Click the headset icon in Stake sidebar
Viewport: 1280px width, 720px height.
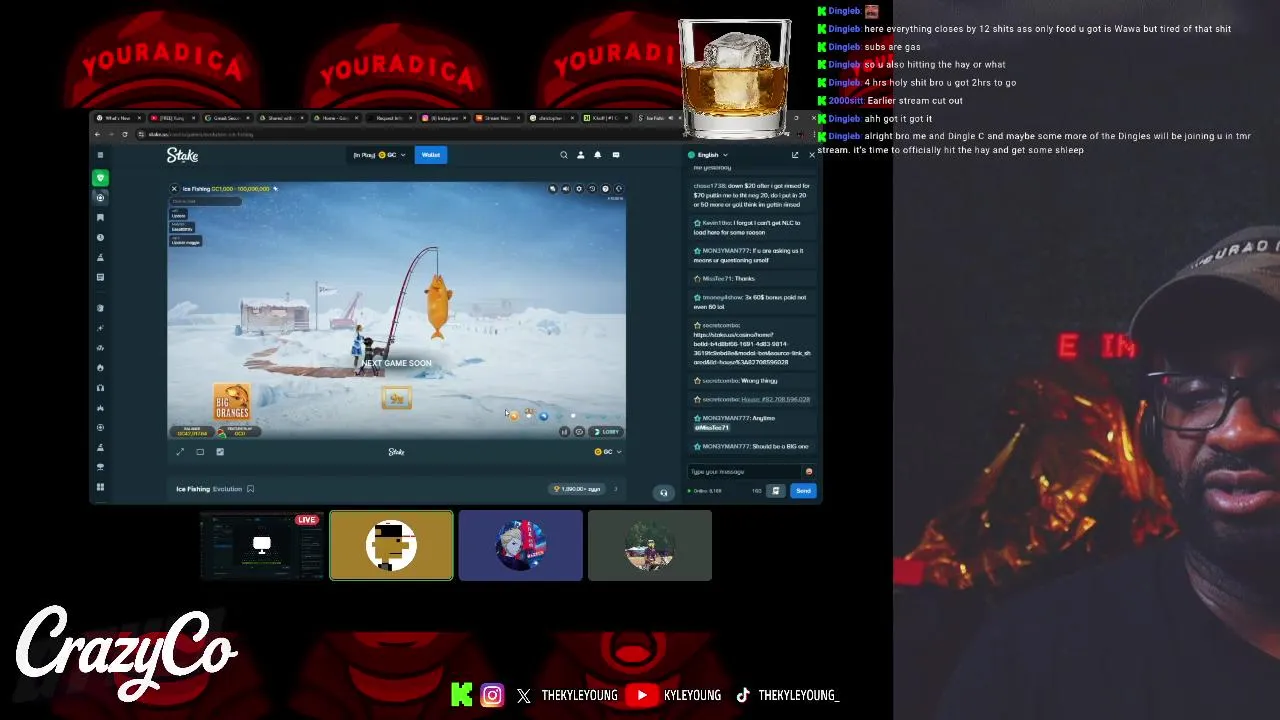click(x=100, y=387)
